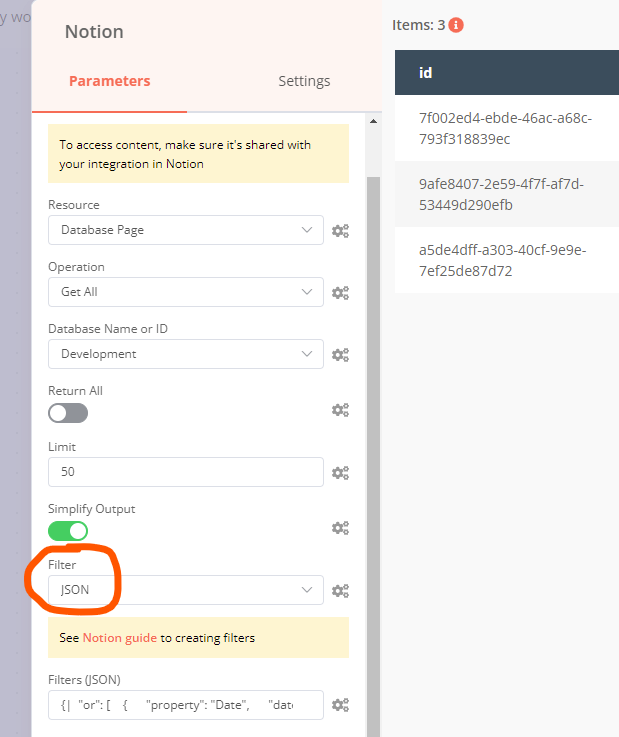Image resolution: width=619 pixels, height=737 pixels.
Task: Click the red info icon beside Items count
Action: [x=456, y=25]
